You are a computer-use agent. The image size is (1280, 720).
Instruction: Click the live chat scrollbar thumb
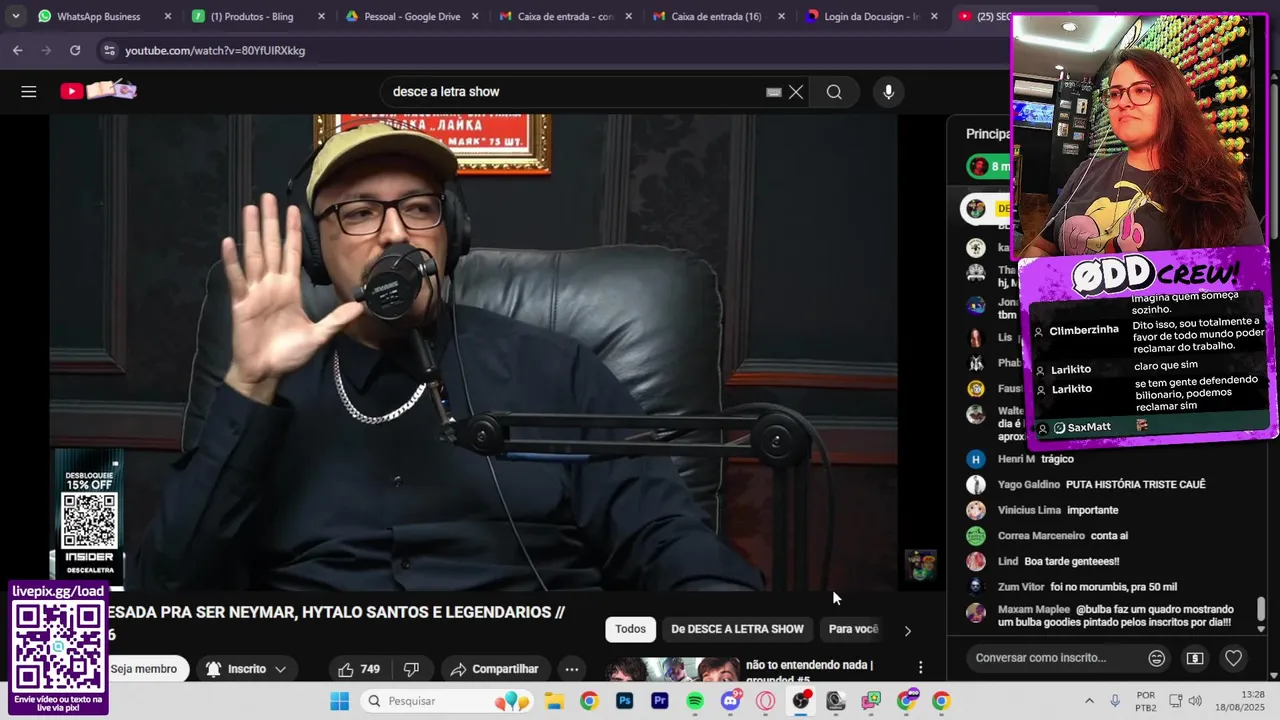pyautogui.click(x=1261, y=608)
